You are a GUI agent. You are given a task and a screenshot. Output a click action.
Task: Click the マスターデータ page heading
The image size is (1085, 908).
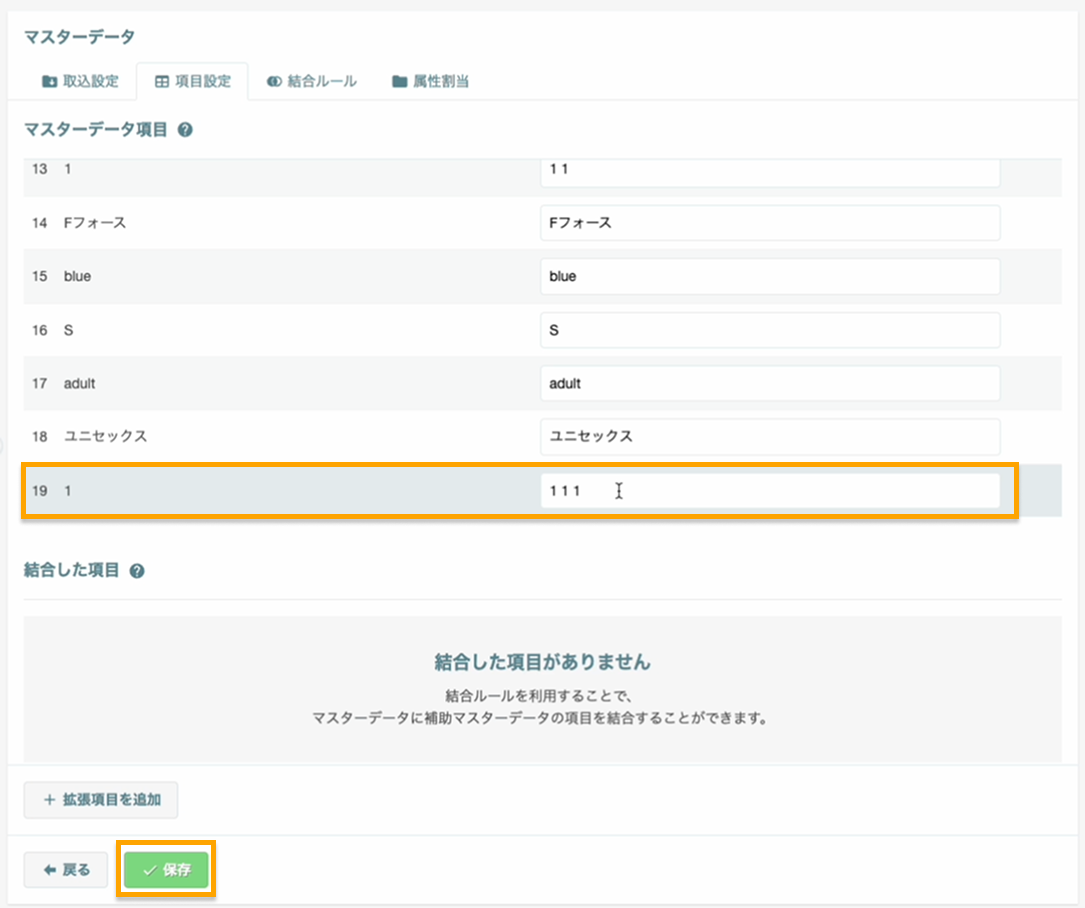pyautogui.click(x=79, y=37)
